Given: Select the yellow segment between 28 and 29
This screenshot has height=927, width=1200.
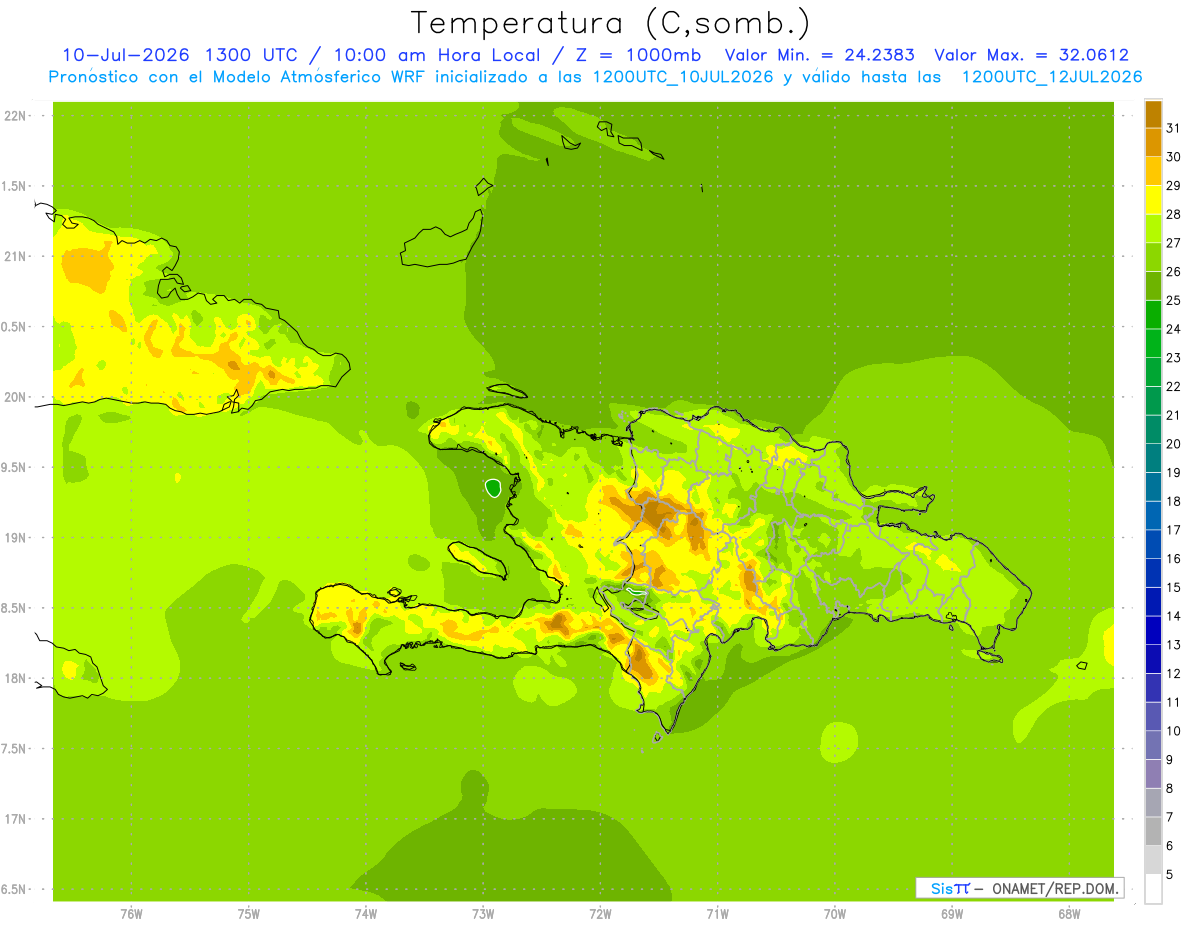Looking at the screenshot, I should click(x=1153, y=200).
